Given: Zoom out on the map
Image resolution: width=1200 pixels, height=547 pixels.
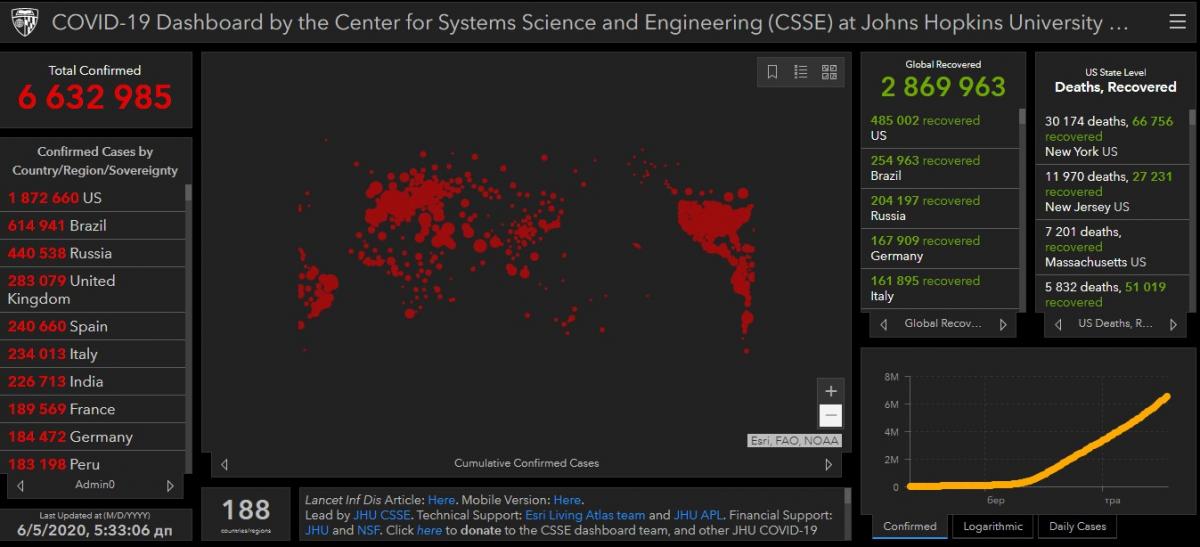Looking at the screenshot, I should coord(830,416).
